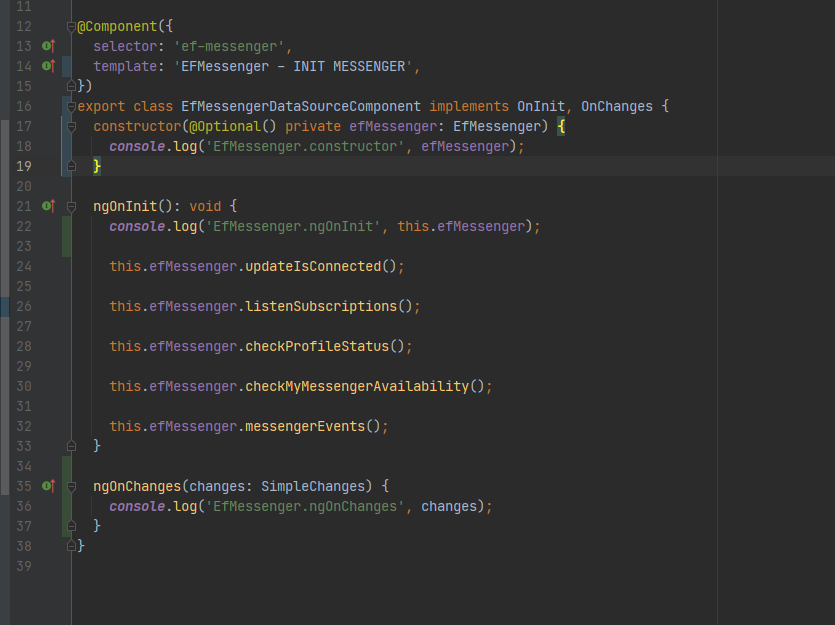Click the updateIsConnected method call
Image resolution: width=835 pixels, height=625 pixels.
(313, 266)
